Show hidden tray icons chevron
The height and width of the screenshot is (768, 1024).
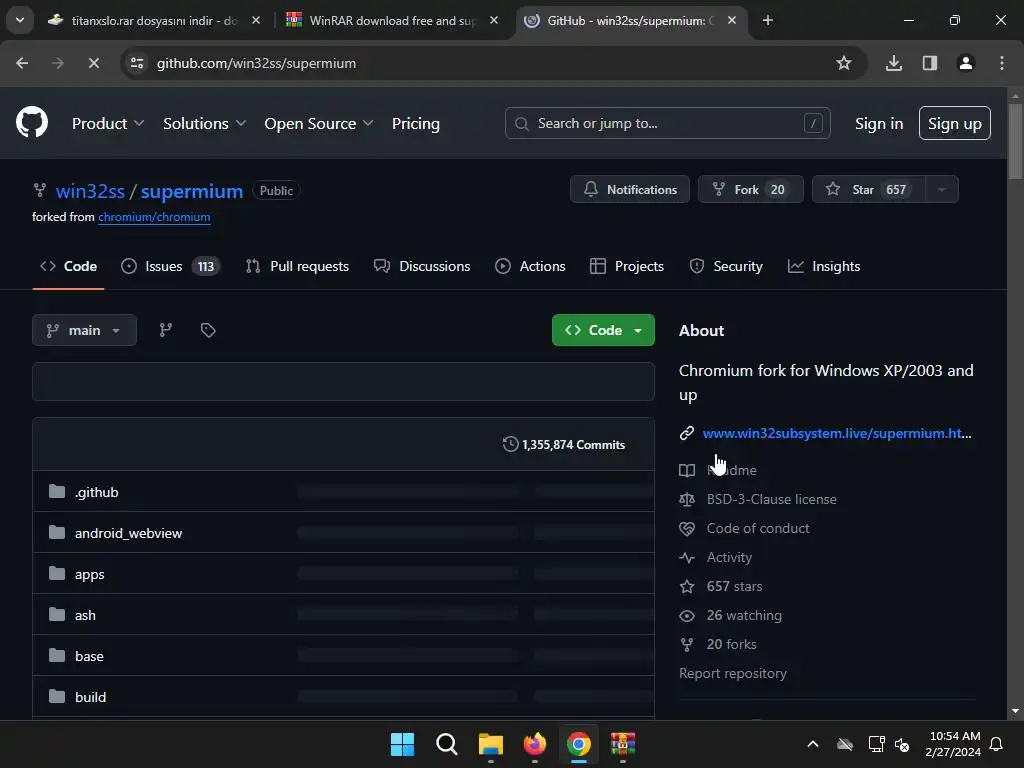tap(813, 744)
